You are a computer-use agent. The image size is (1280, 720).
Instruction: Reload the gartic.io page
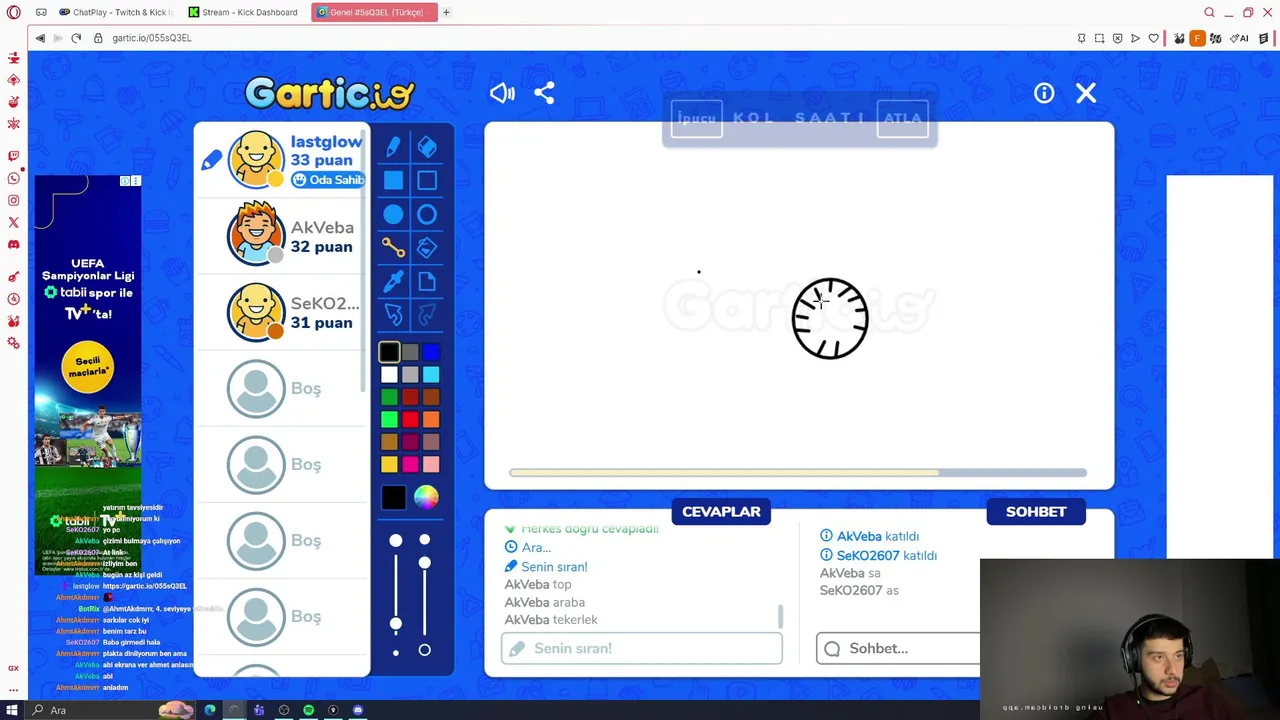click(76, 38)
